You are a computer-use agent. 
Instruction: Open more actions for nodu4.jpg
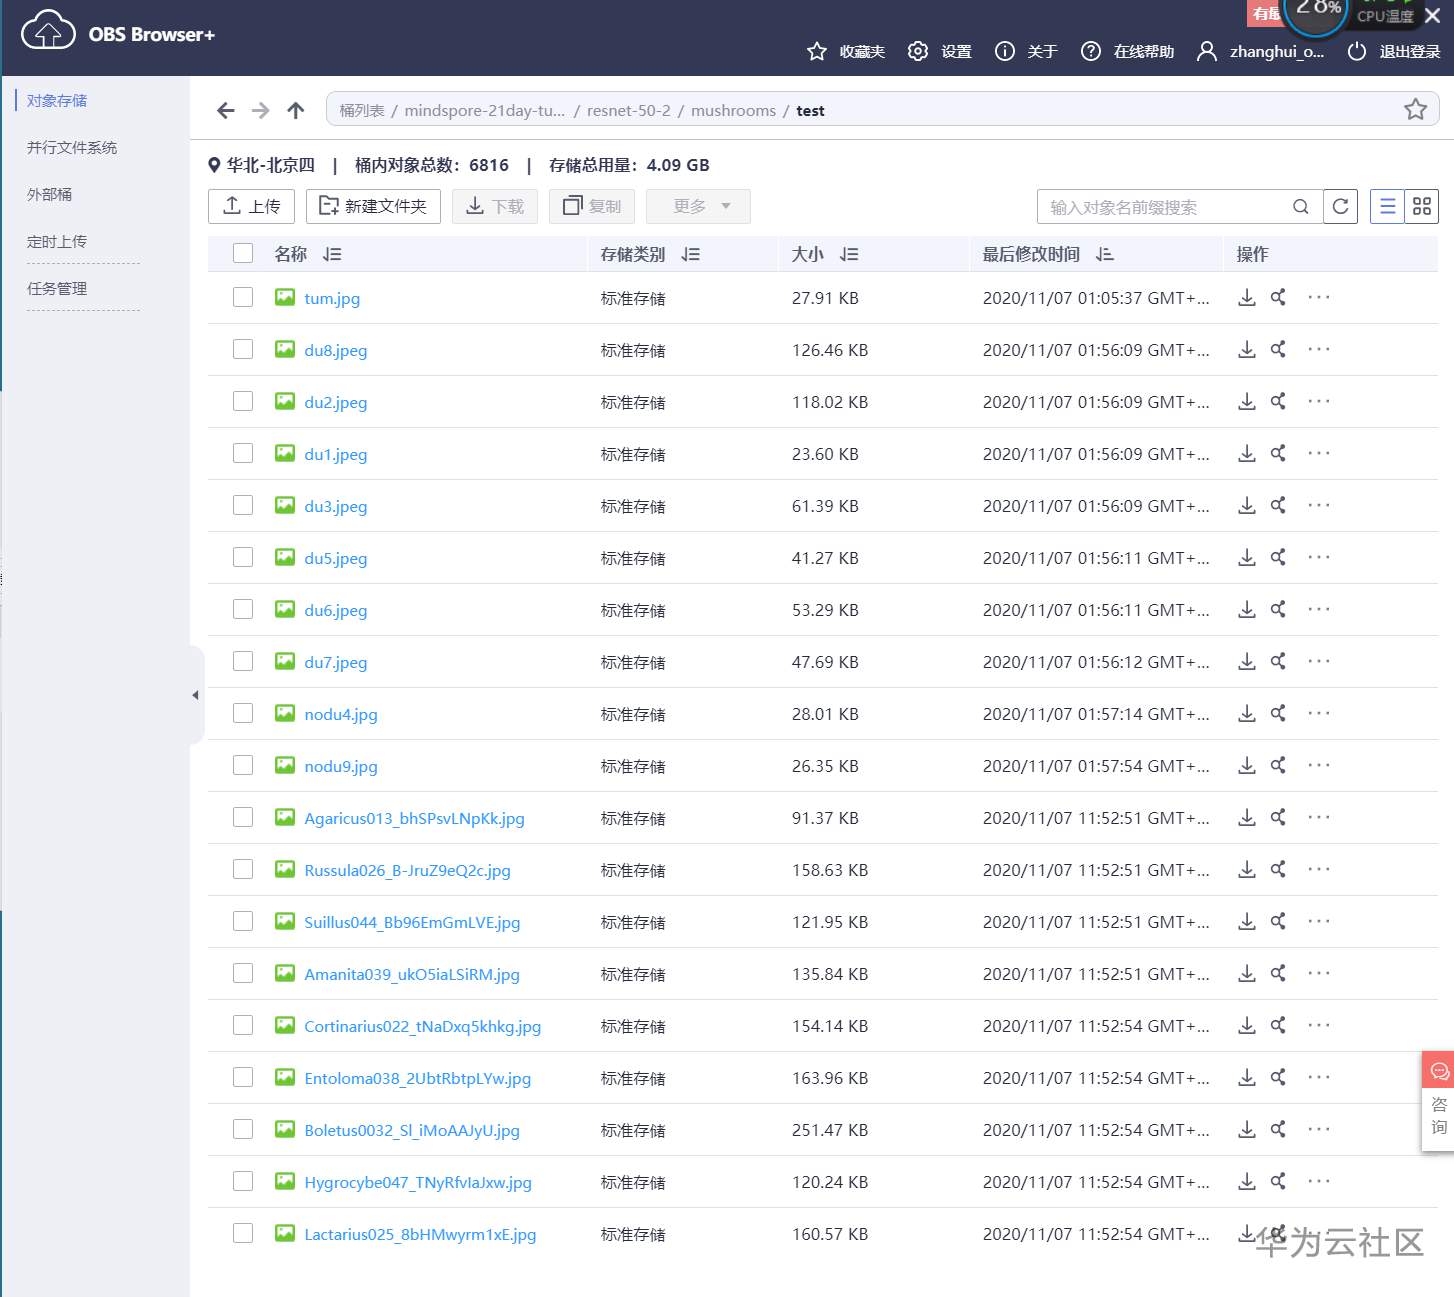coord(1318,714)
